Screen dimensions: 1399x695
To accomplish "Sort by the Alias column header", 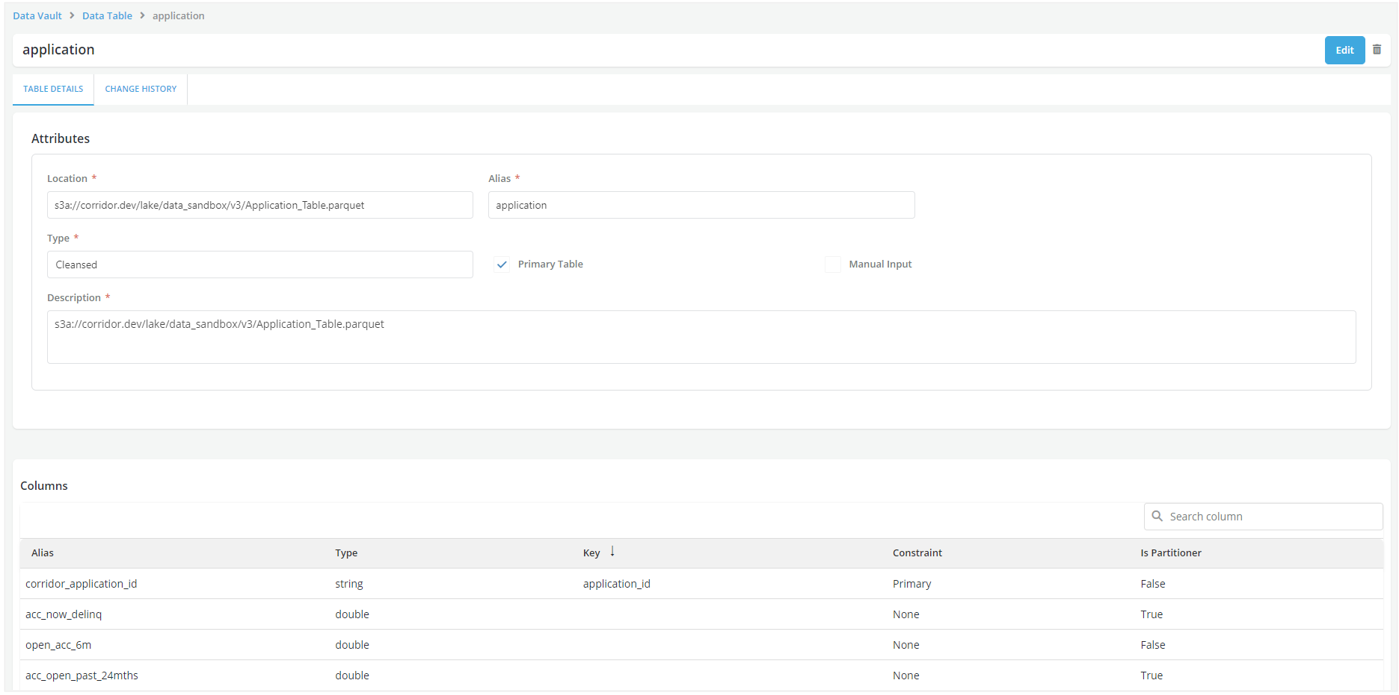I will 43,553.
